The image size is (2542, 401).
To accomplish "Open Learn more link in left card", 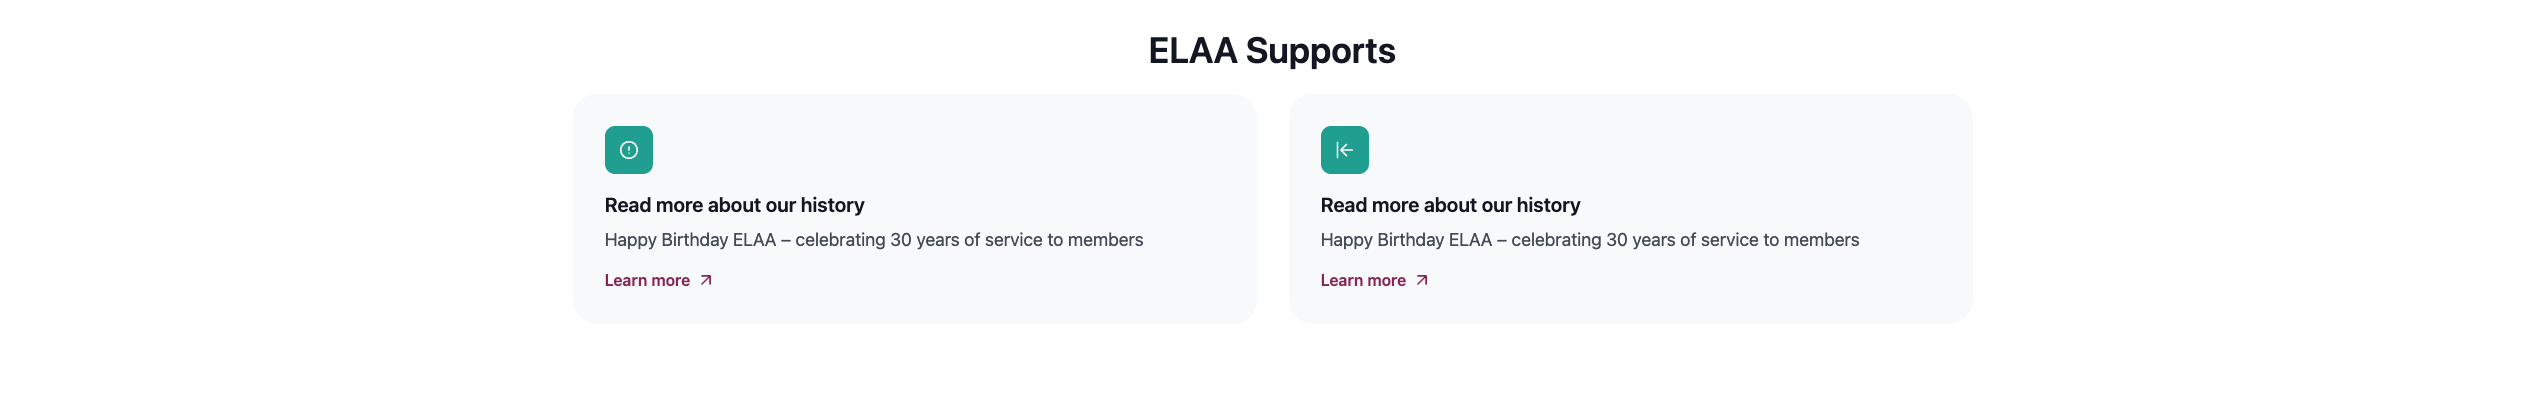I will (x=647, y=280).
